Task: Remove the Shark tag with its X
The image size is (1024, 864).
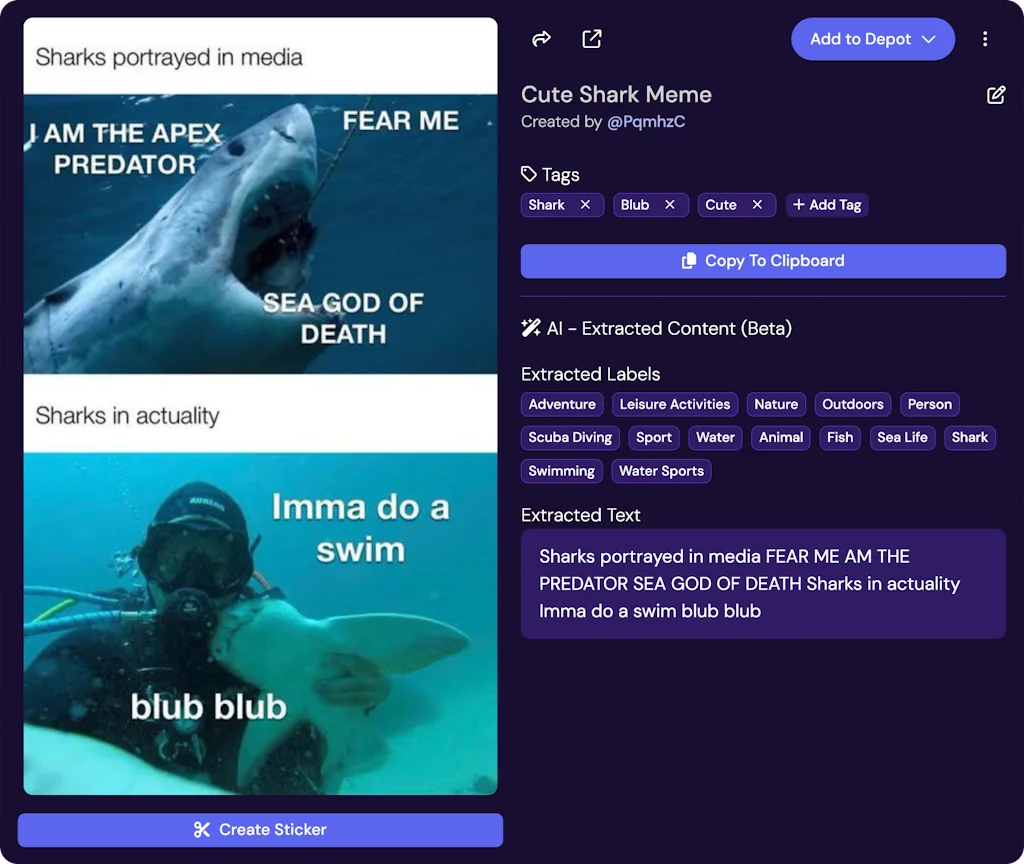Action: (x=586, y=205)
